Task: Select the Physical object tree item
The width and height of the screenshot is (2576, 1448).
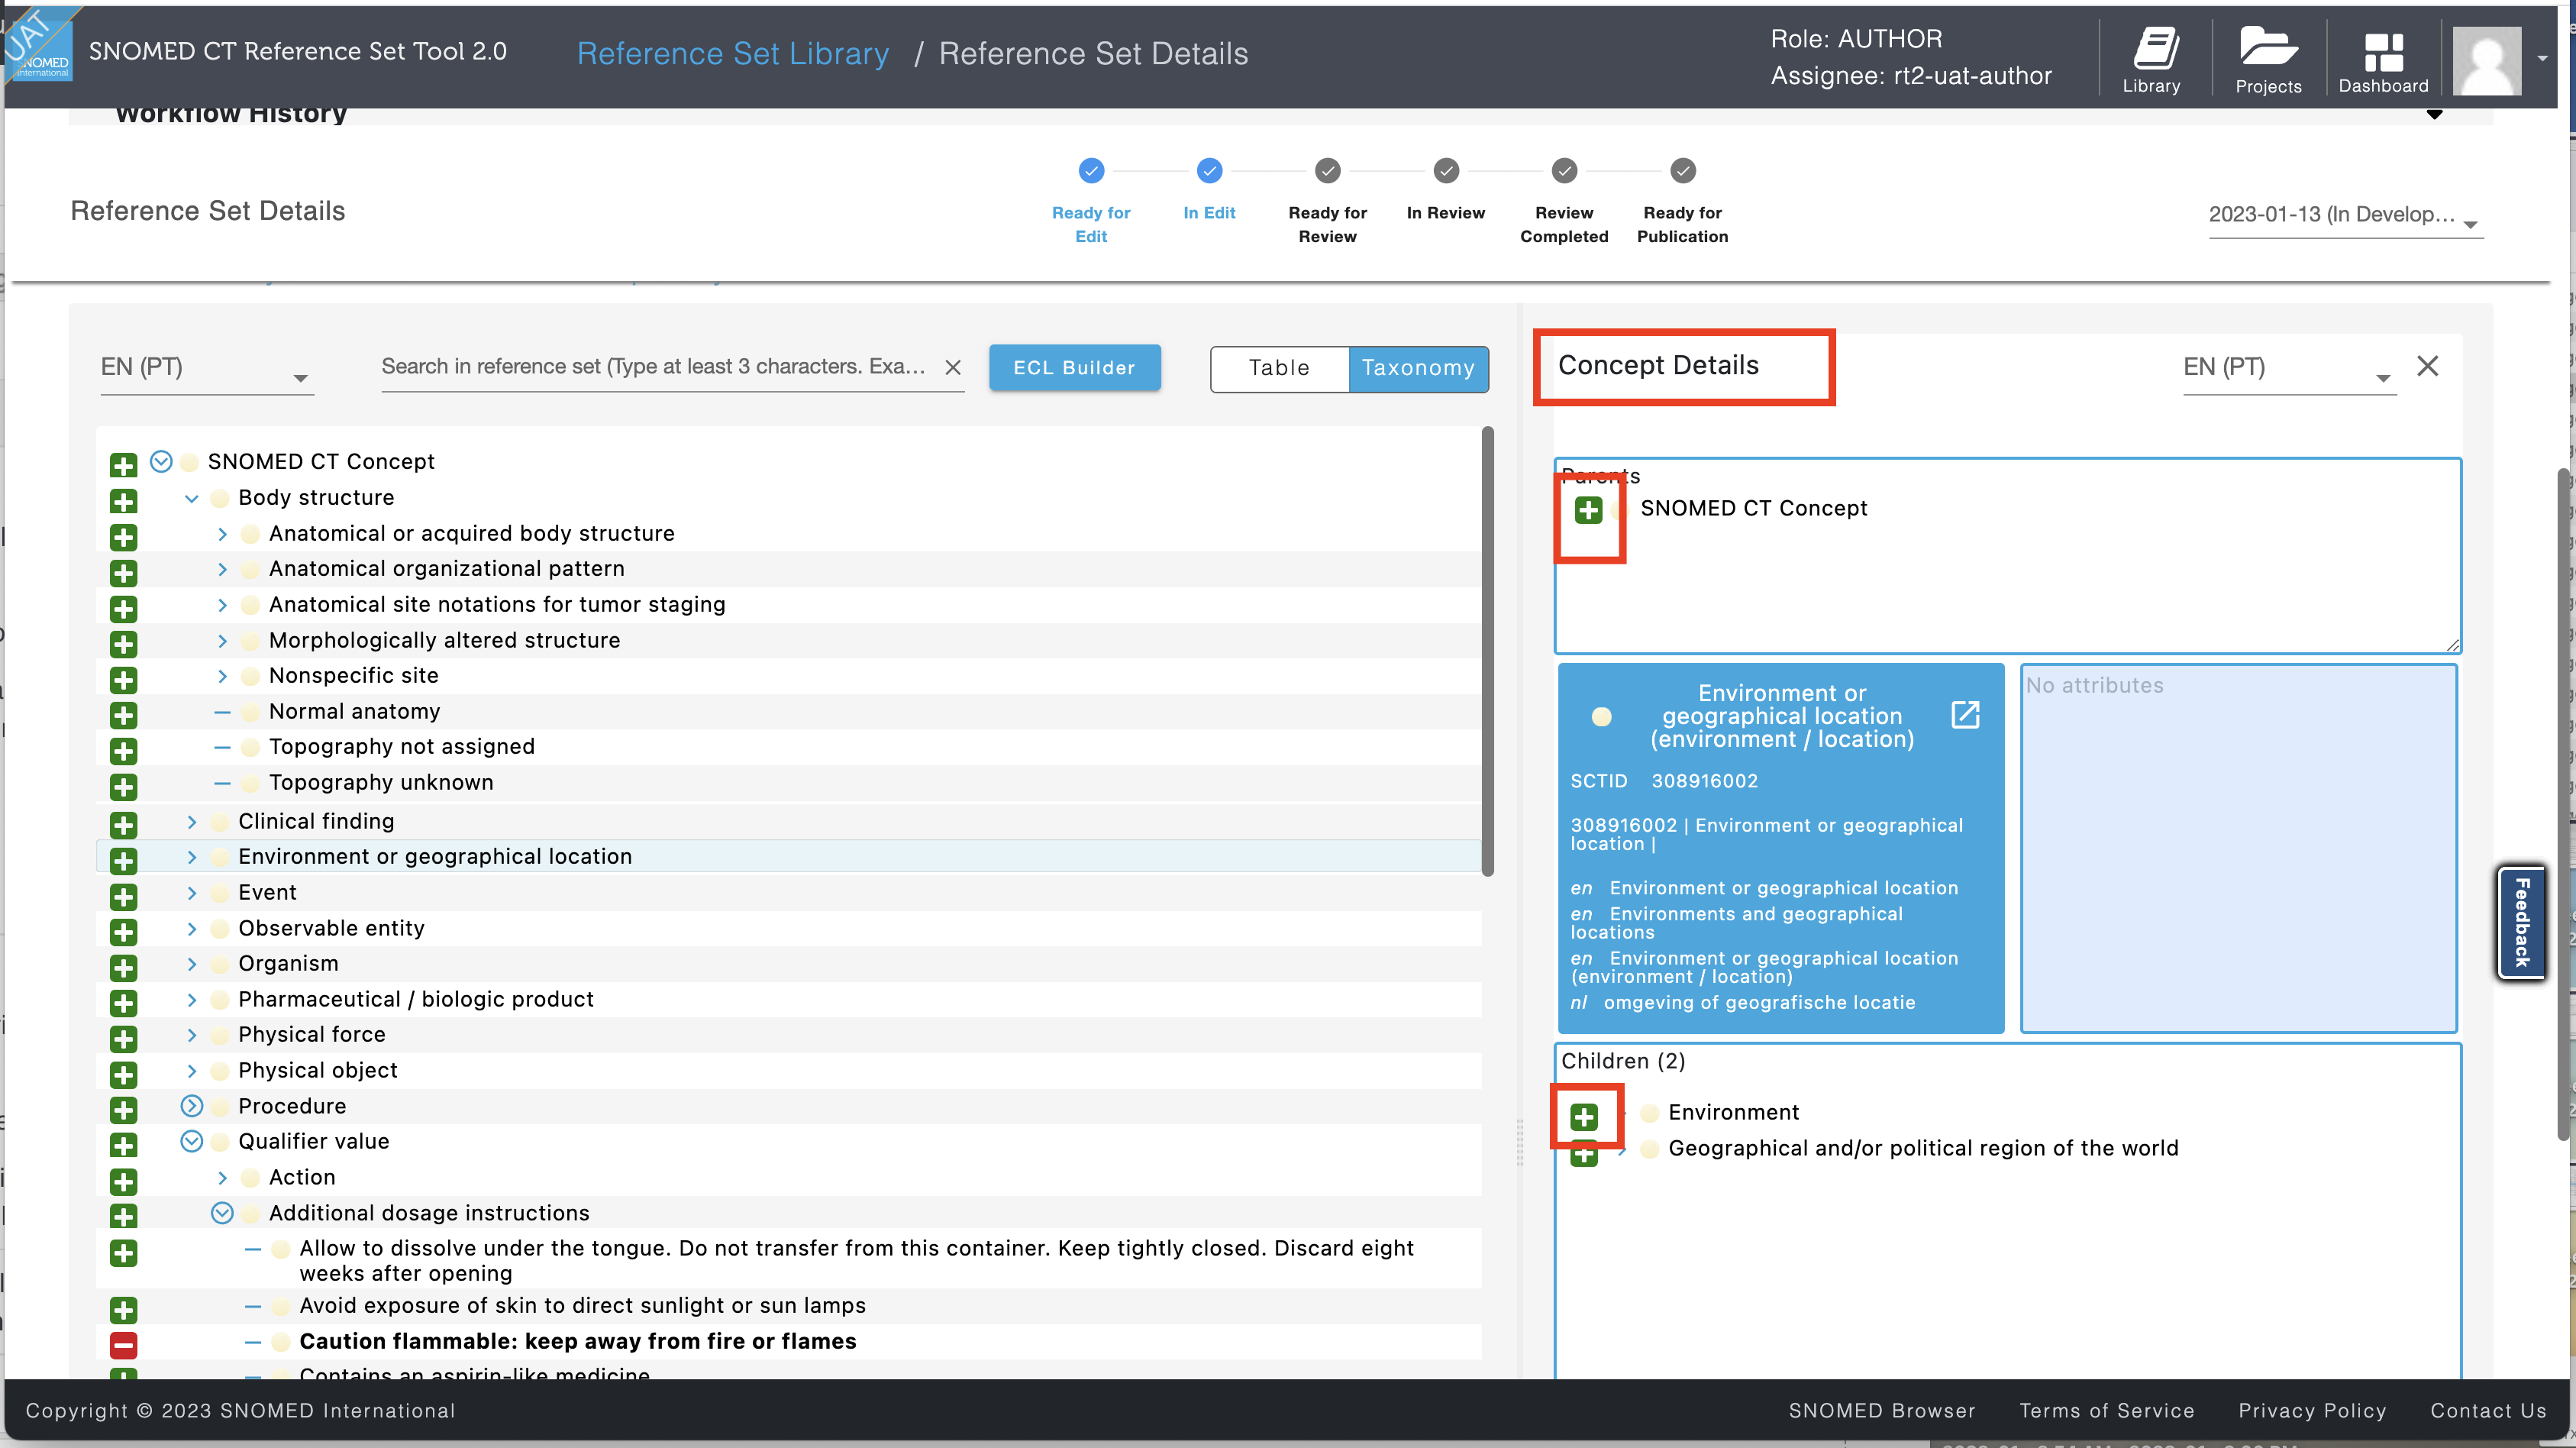Action: pos(317,1070)
